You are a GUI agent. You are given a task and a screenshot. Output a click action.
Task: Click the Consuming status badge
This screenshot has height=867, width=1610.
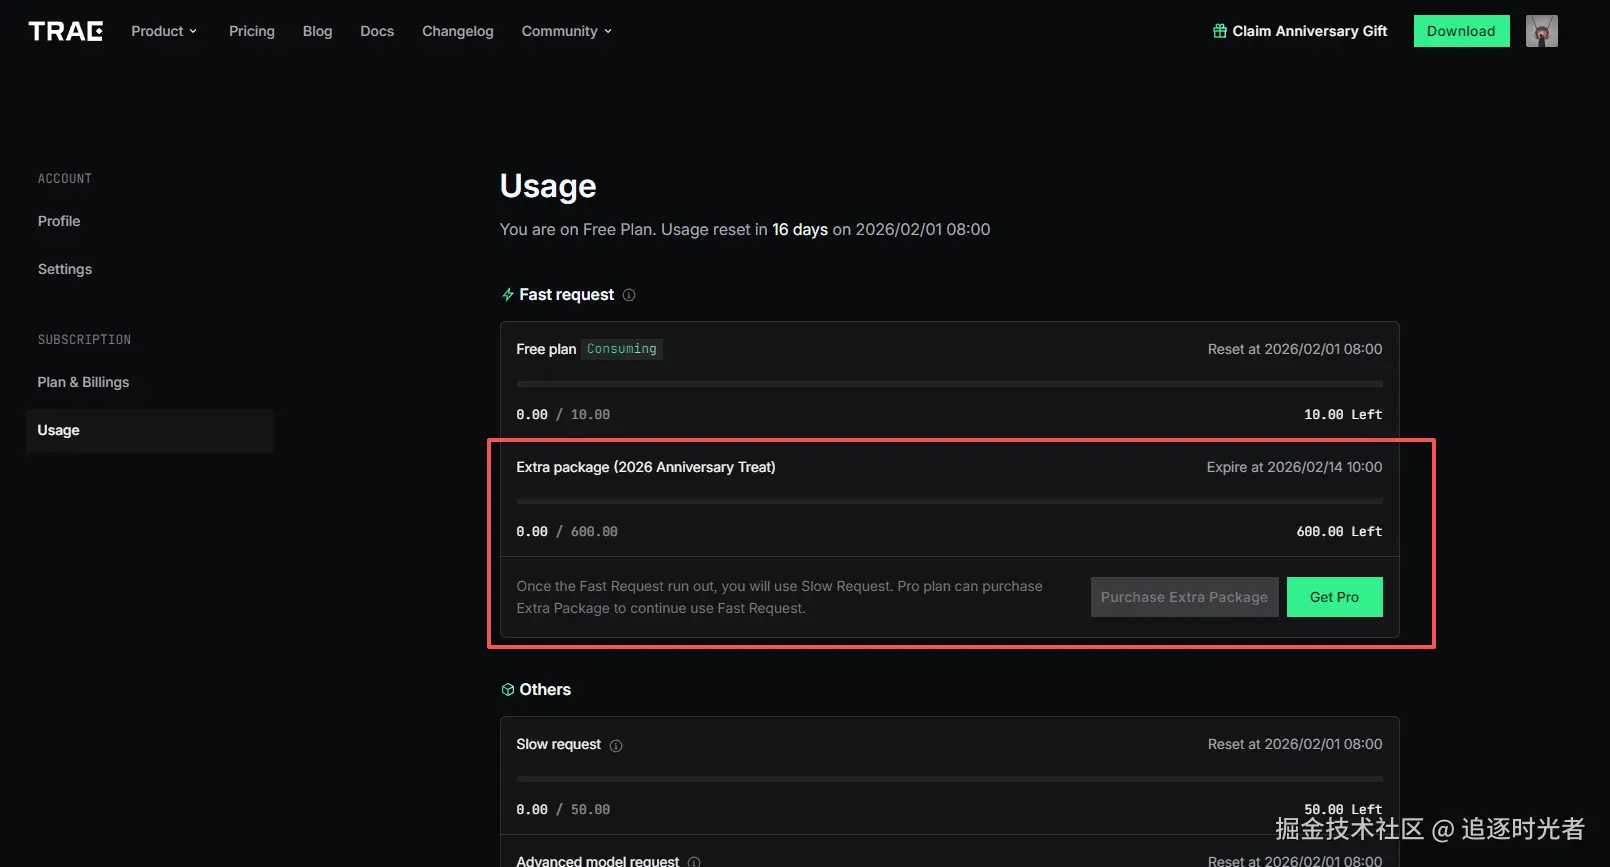pos(622,349)
